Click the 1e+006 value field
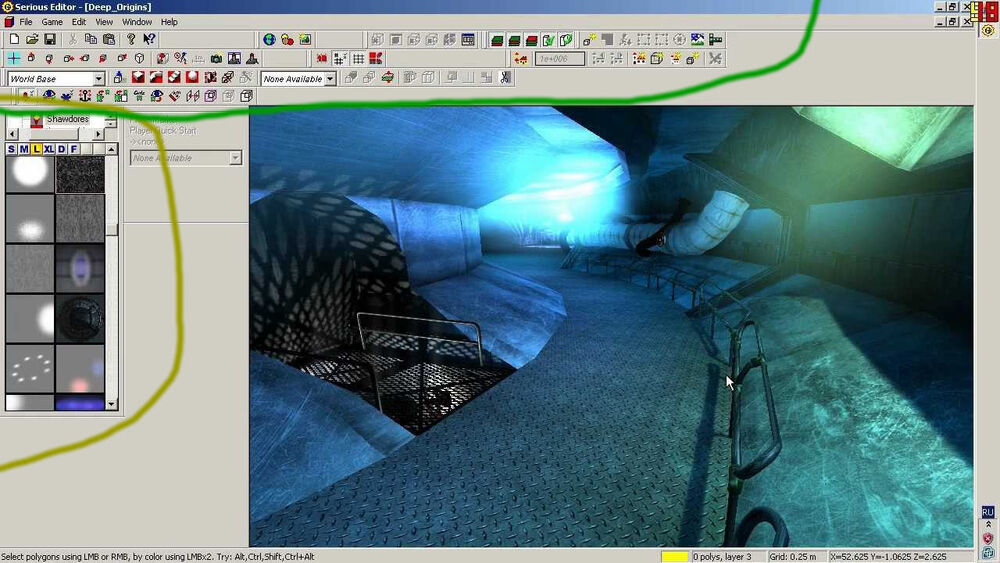Viewport: 1000px width, 563px height. click(559, 59)
